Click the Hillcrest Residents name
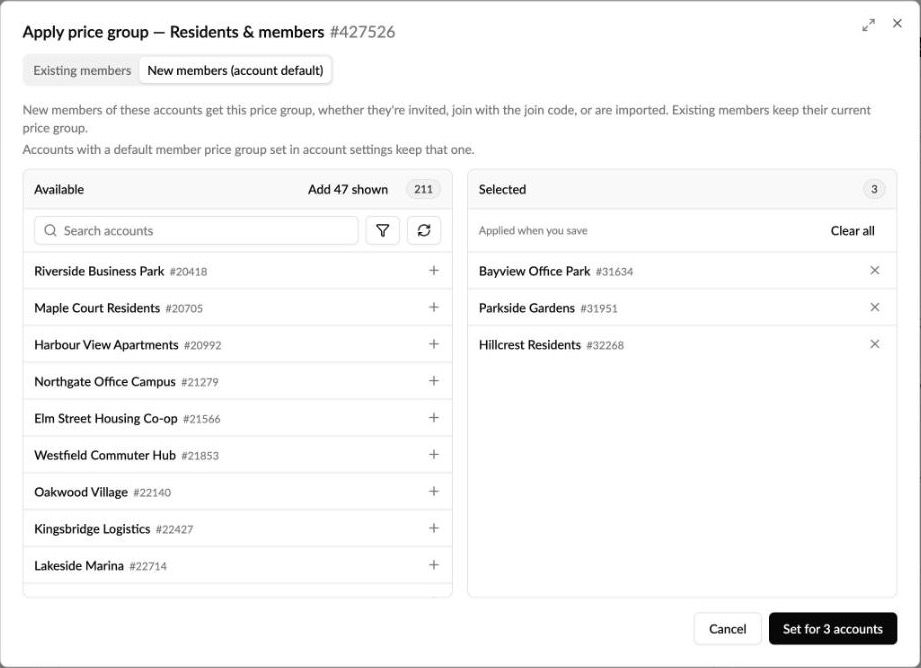This screenshot has height=668, width=921. tap(530, 345)
